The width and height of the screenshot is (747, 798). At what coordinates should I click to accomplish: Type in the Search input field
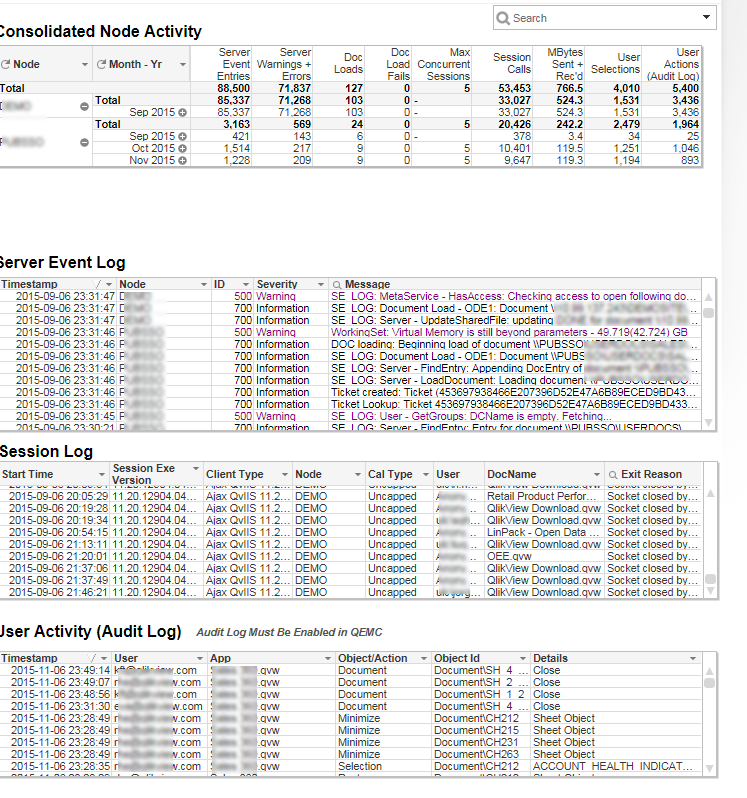[x=600, y=18]
